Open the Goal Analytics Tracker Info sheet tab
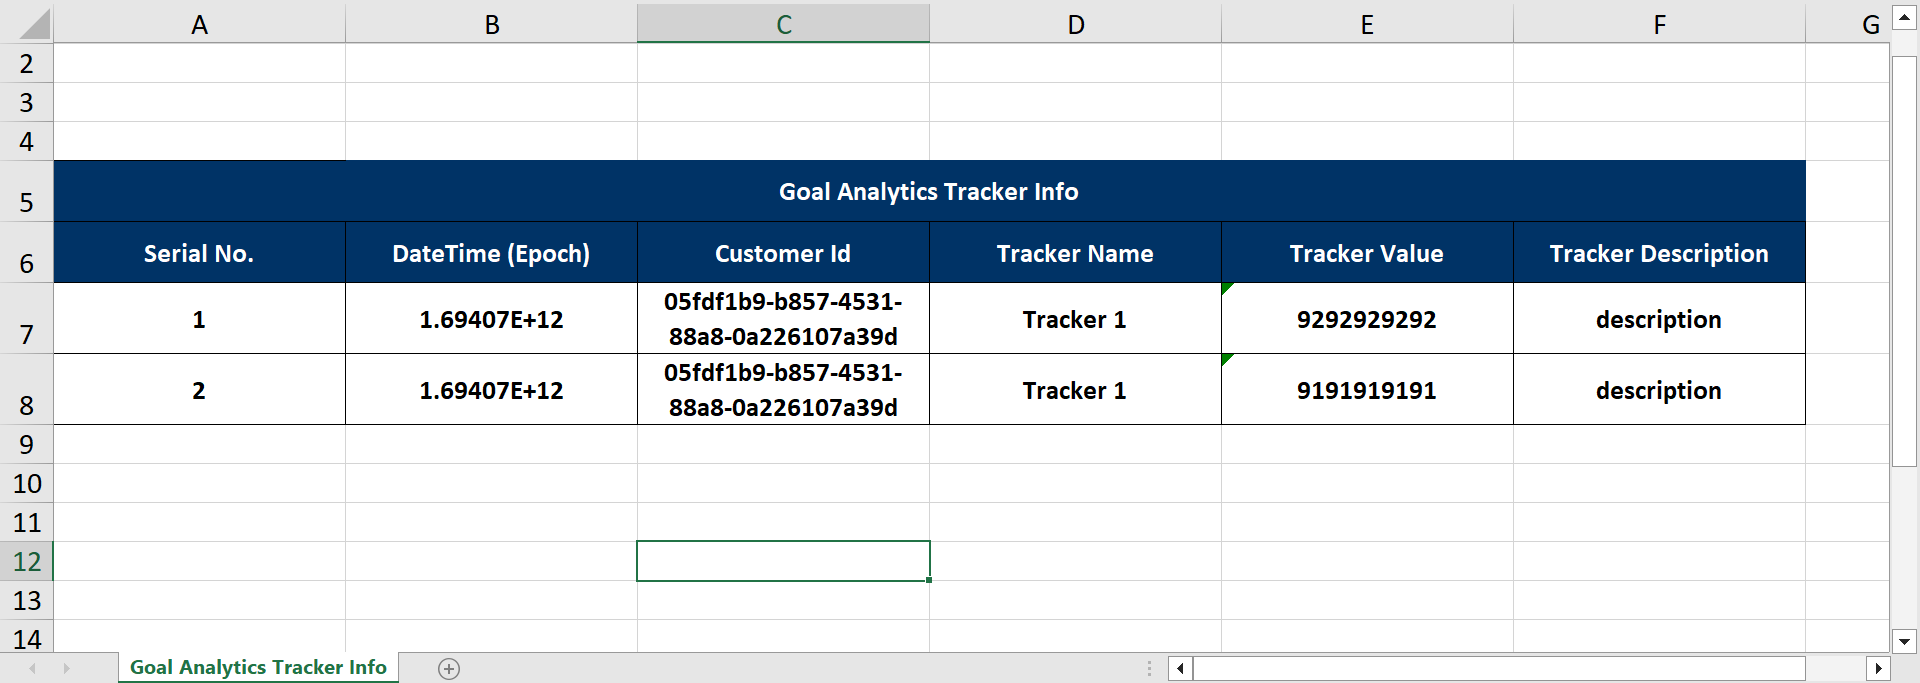This screenshot has width=1920, height=683. tap(258, 667)
